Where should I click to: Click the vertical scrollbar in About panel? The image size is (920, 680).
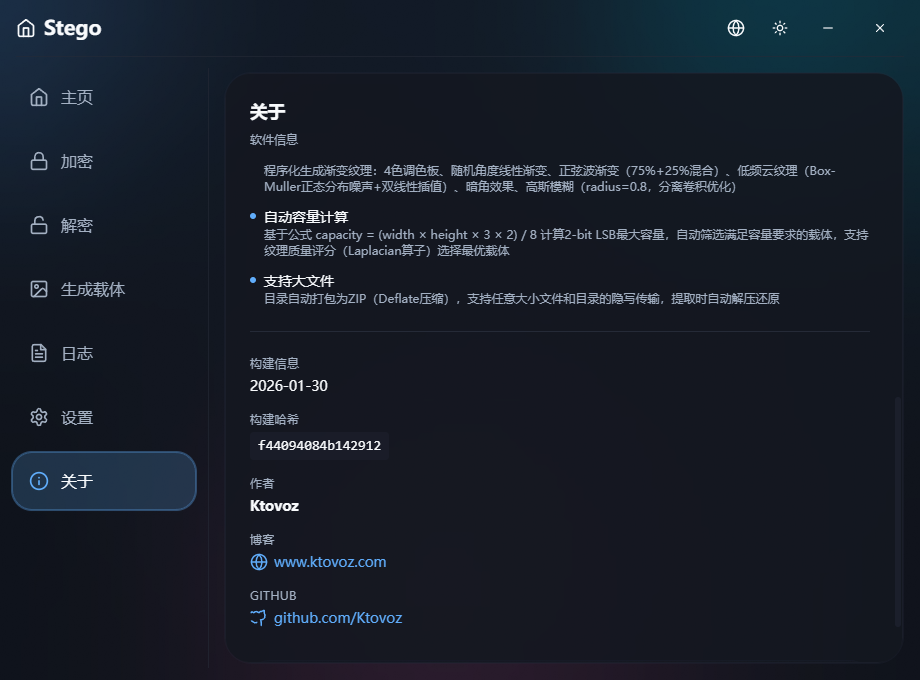point(897,510)
